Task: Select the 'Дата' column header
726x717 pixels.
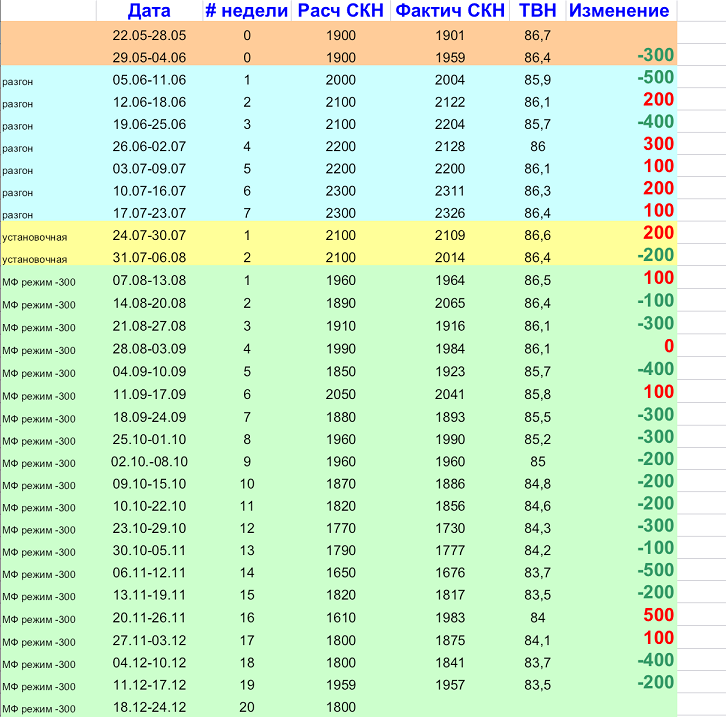Action: 149,10
